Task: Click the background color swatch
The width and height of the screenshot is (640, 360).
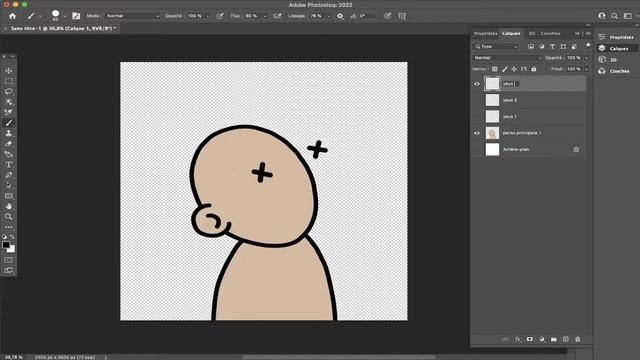Action: pos(12,249)
